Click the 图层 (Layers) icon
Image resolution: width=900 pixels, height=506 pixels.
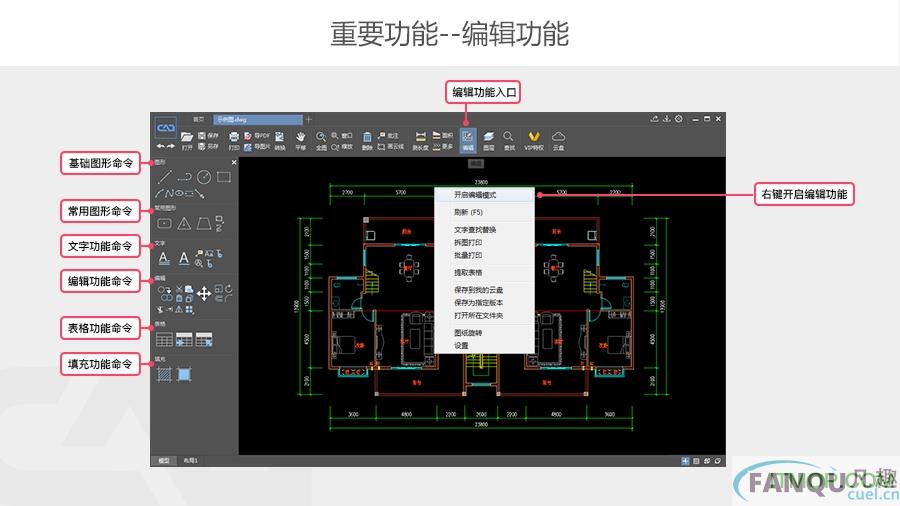[x=488, y=137]
